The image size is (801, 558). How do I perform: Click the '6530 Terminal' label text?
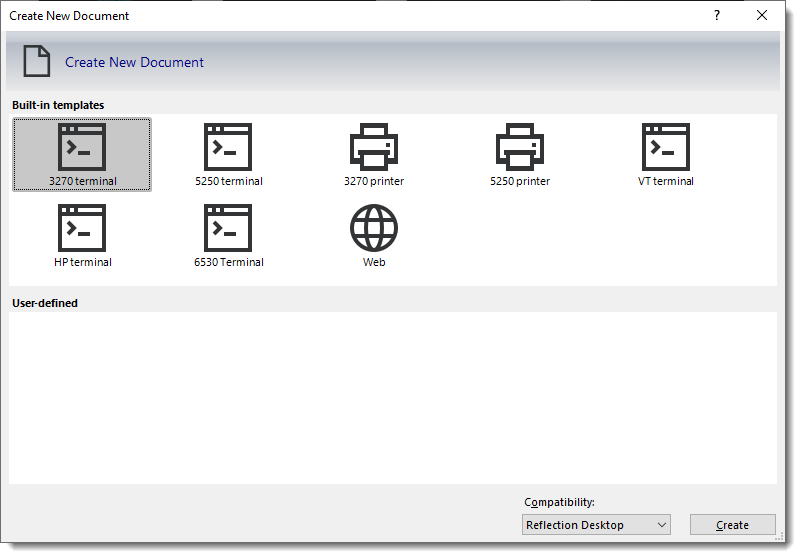[229, 262]
